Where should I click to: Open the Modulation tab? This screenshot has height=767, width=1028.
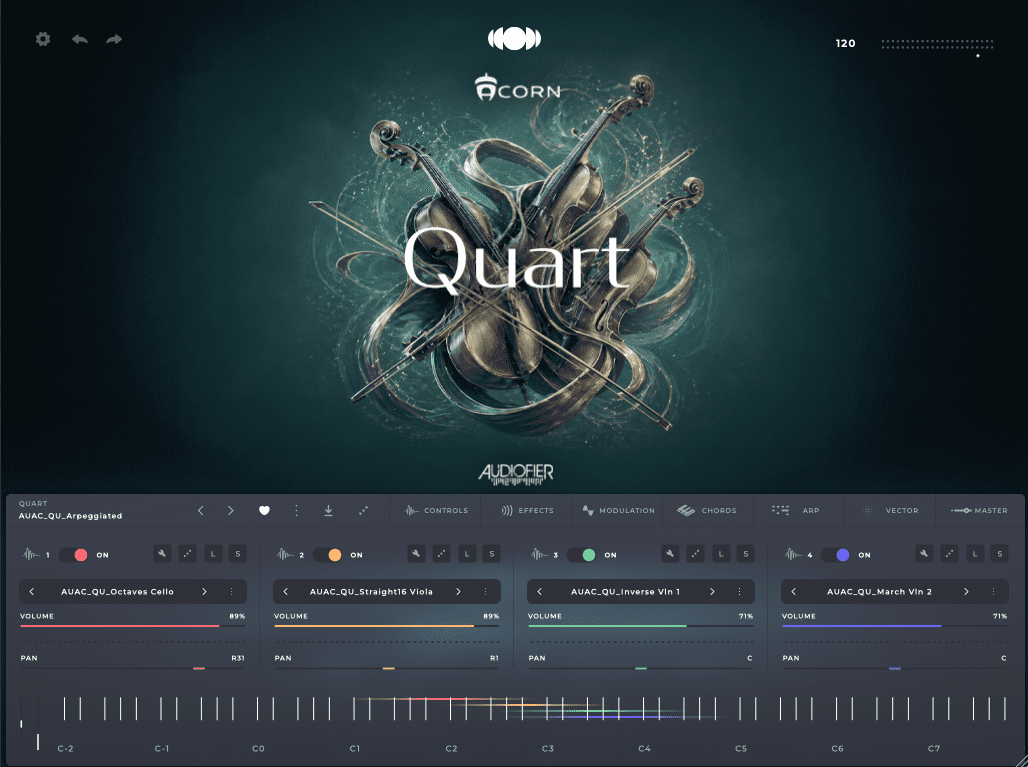618,510
